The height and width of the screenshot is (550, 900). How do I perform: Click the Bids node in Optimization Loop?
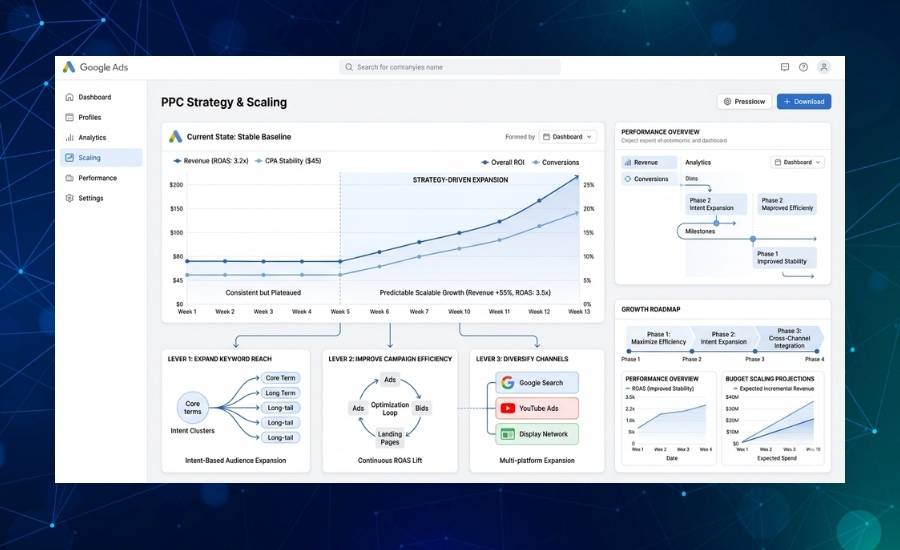422,408
